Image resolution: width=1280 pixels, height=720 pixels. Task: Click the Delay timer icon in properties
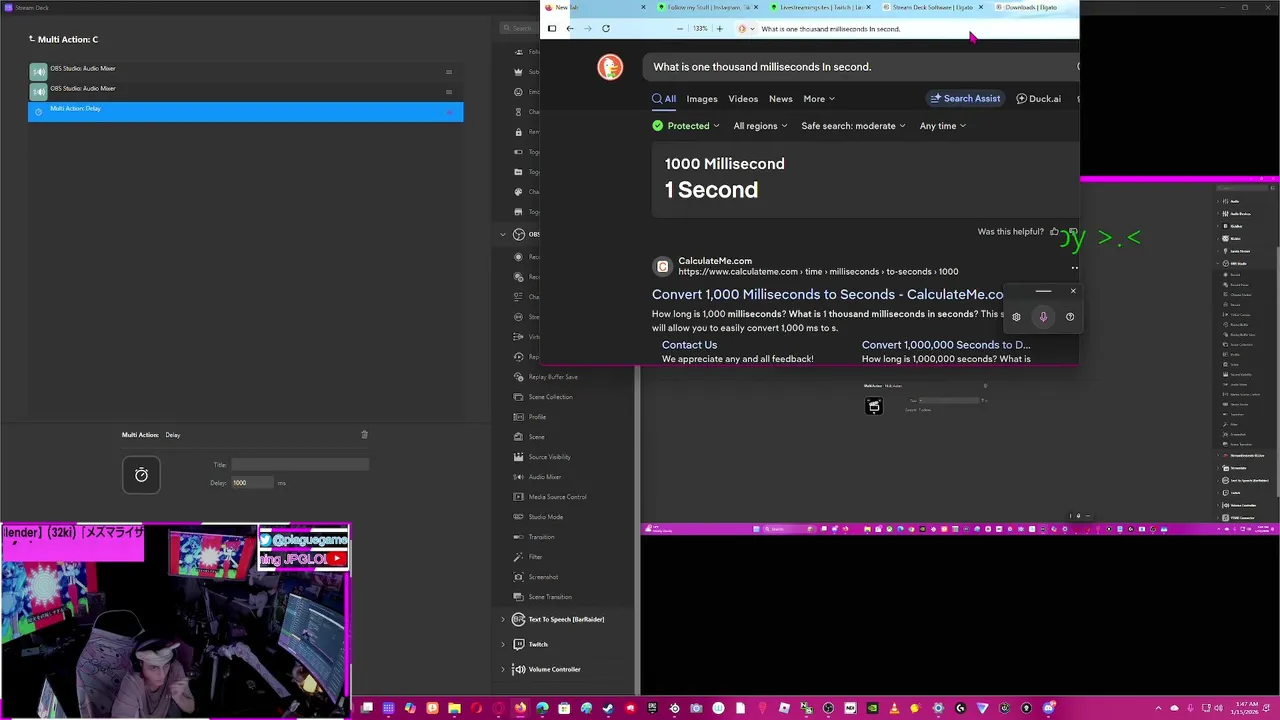(x=141, y=475)
